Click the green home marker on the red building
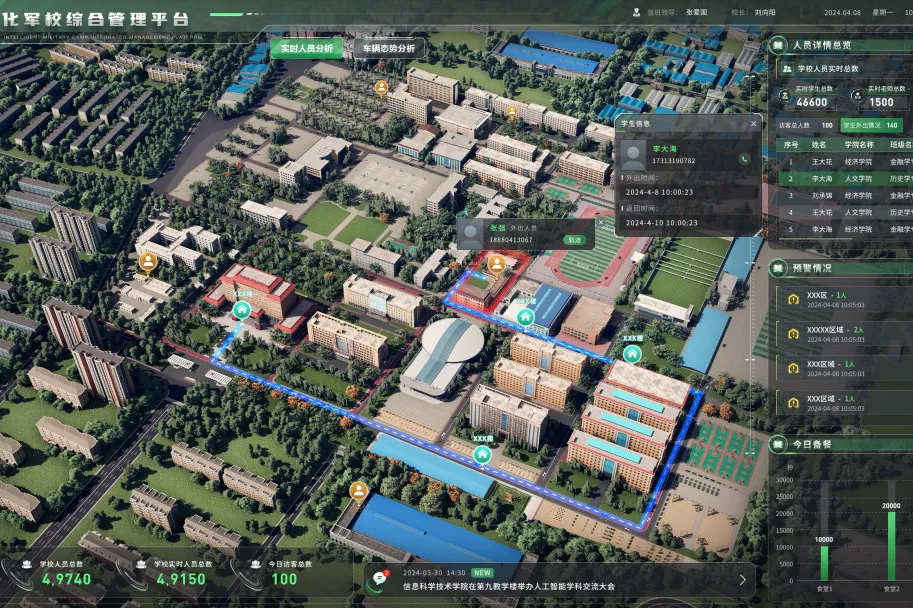913x608 pixels. coord(242,310)
